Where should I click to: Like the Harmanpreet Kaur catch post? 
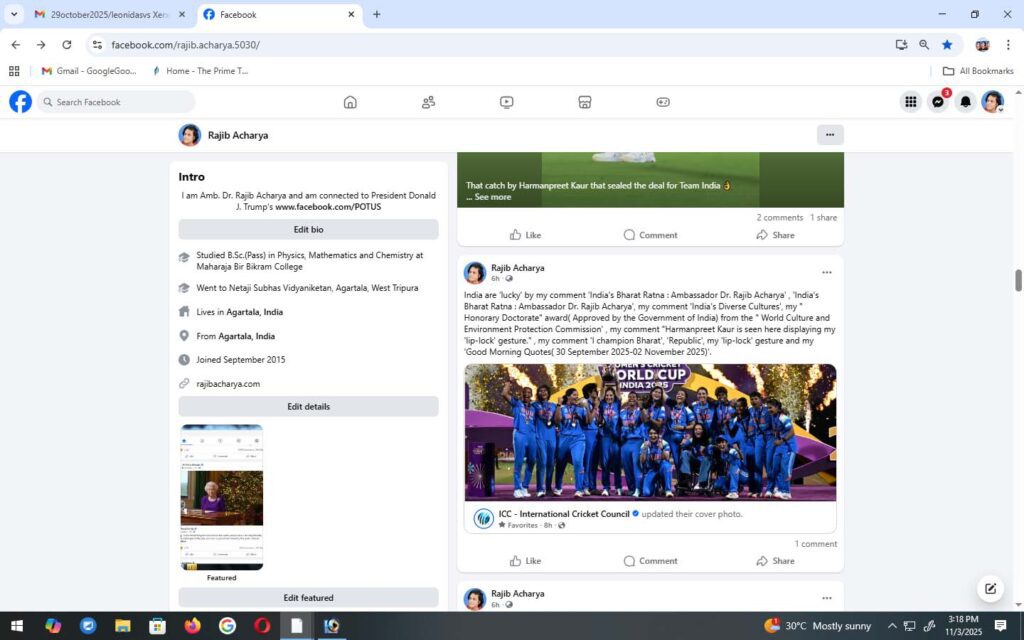[525, 235]
